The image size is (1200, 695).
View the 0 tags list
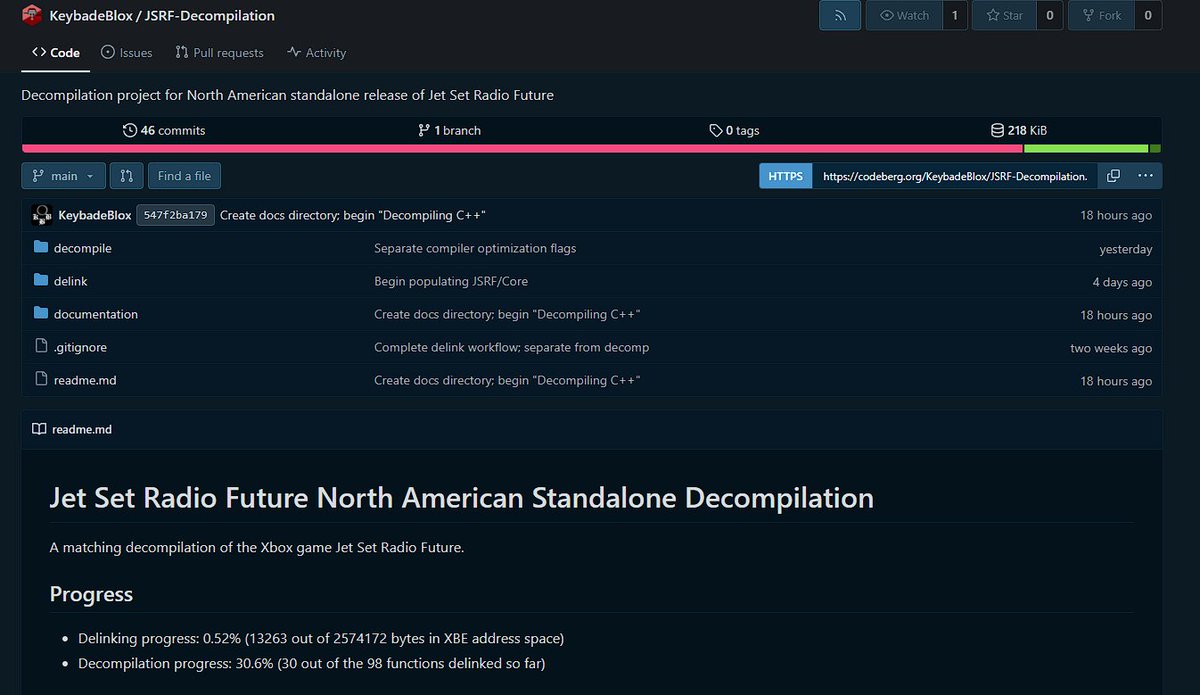pos(734,130)
